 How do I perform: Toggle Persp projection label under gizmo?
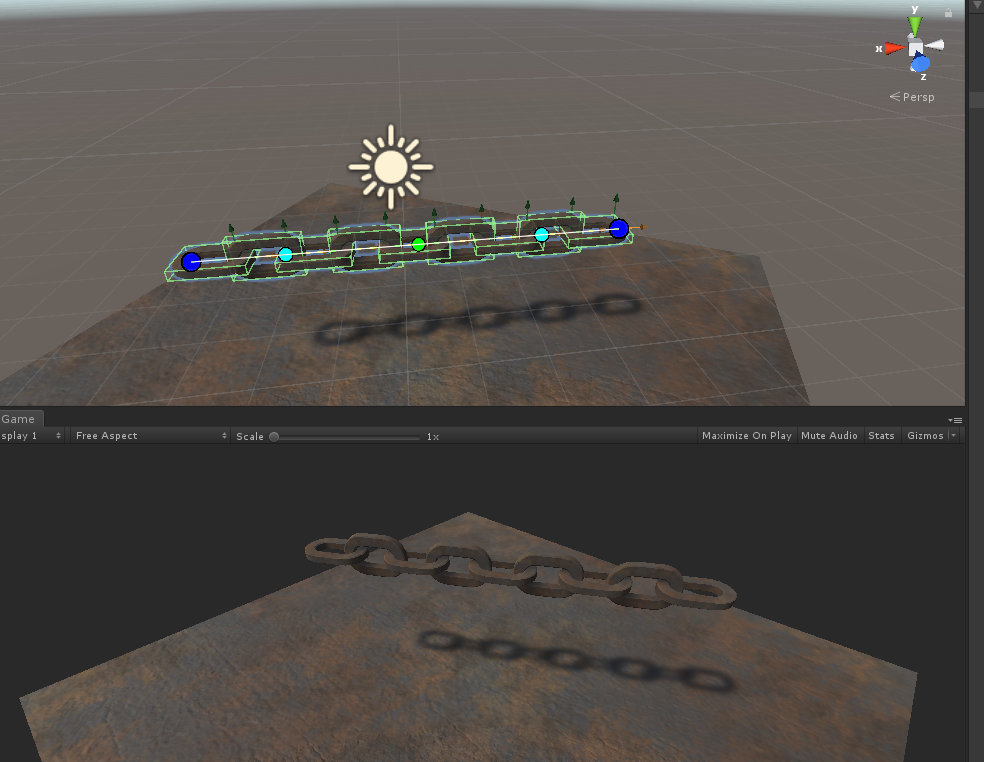click(912, 97)
